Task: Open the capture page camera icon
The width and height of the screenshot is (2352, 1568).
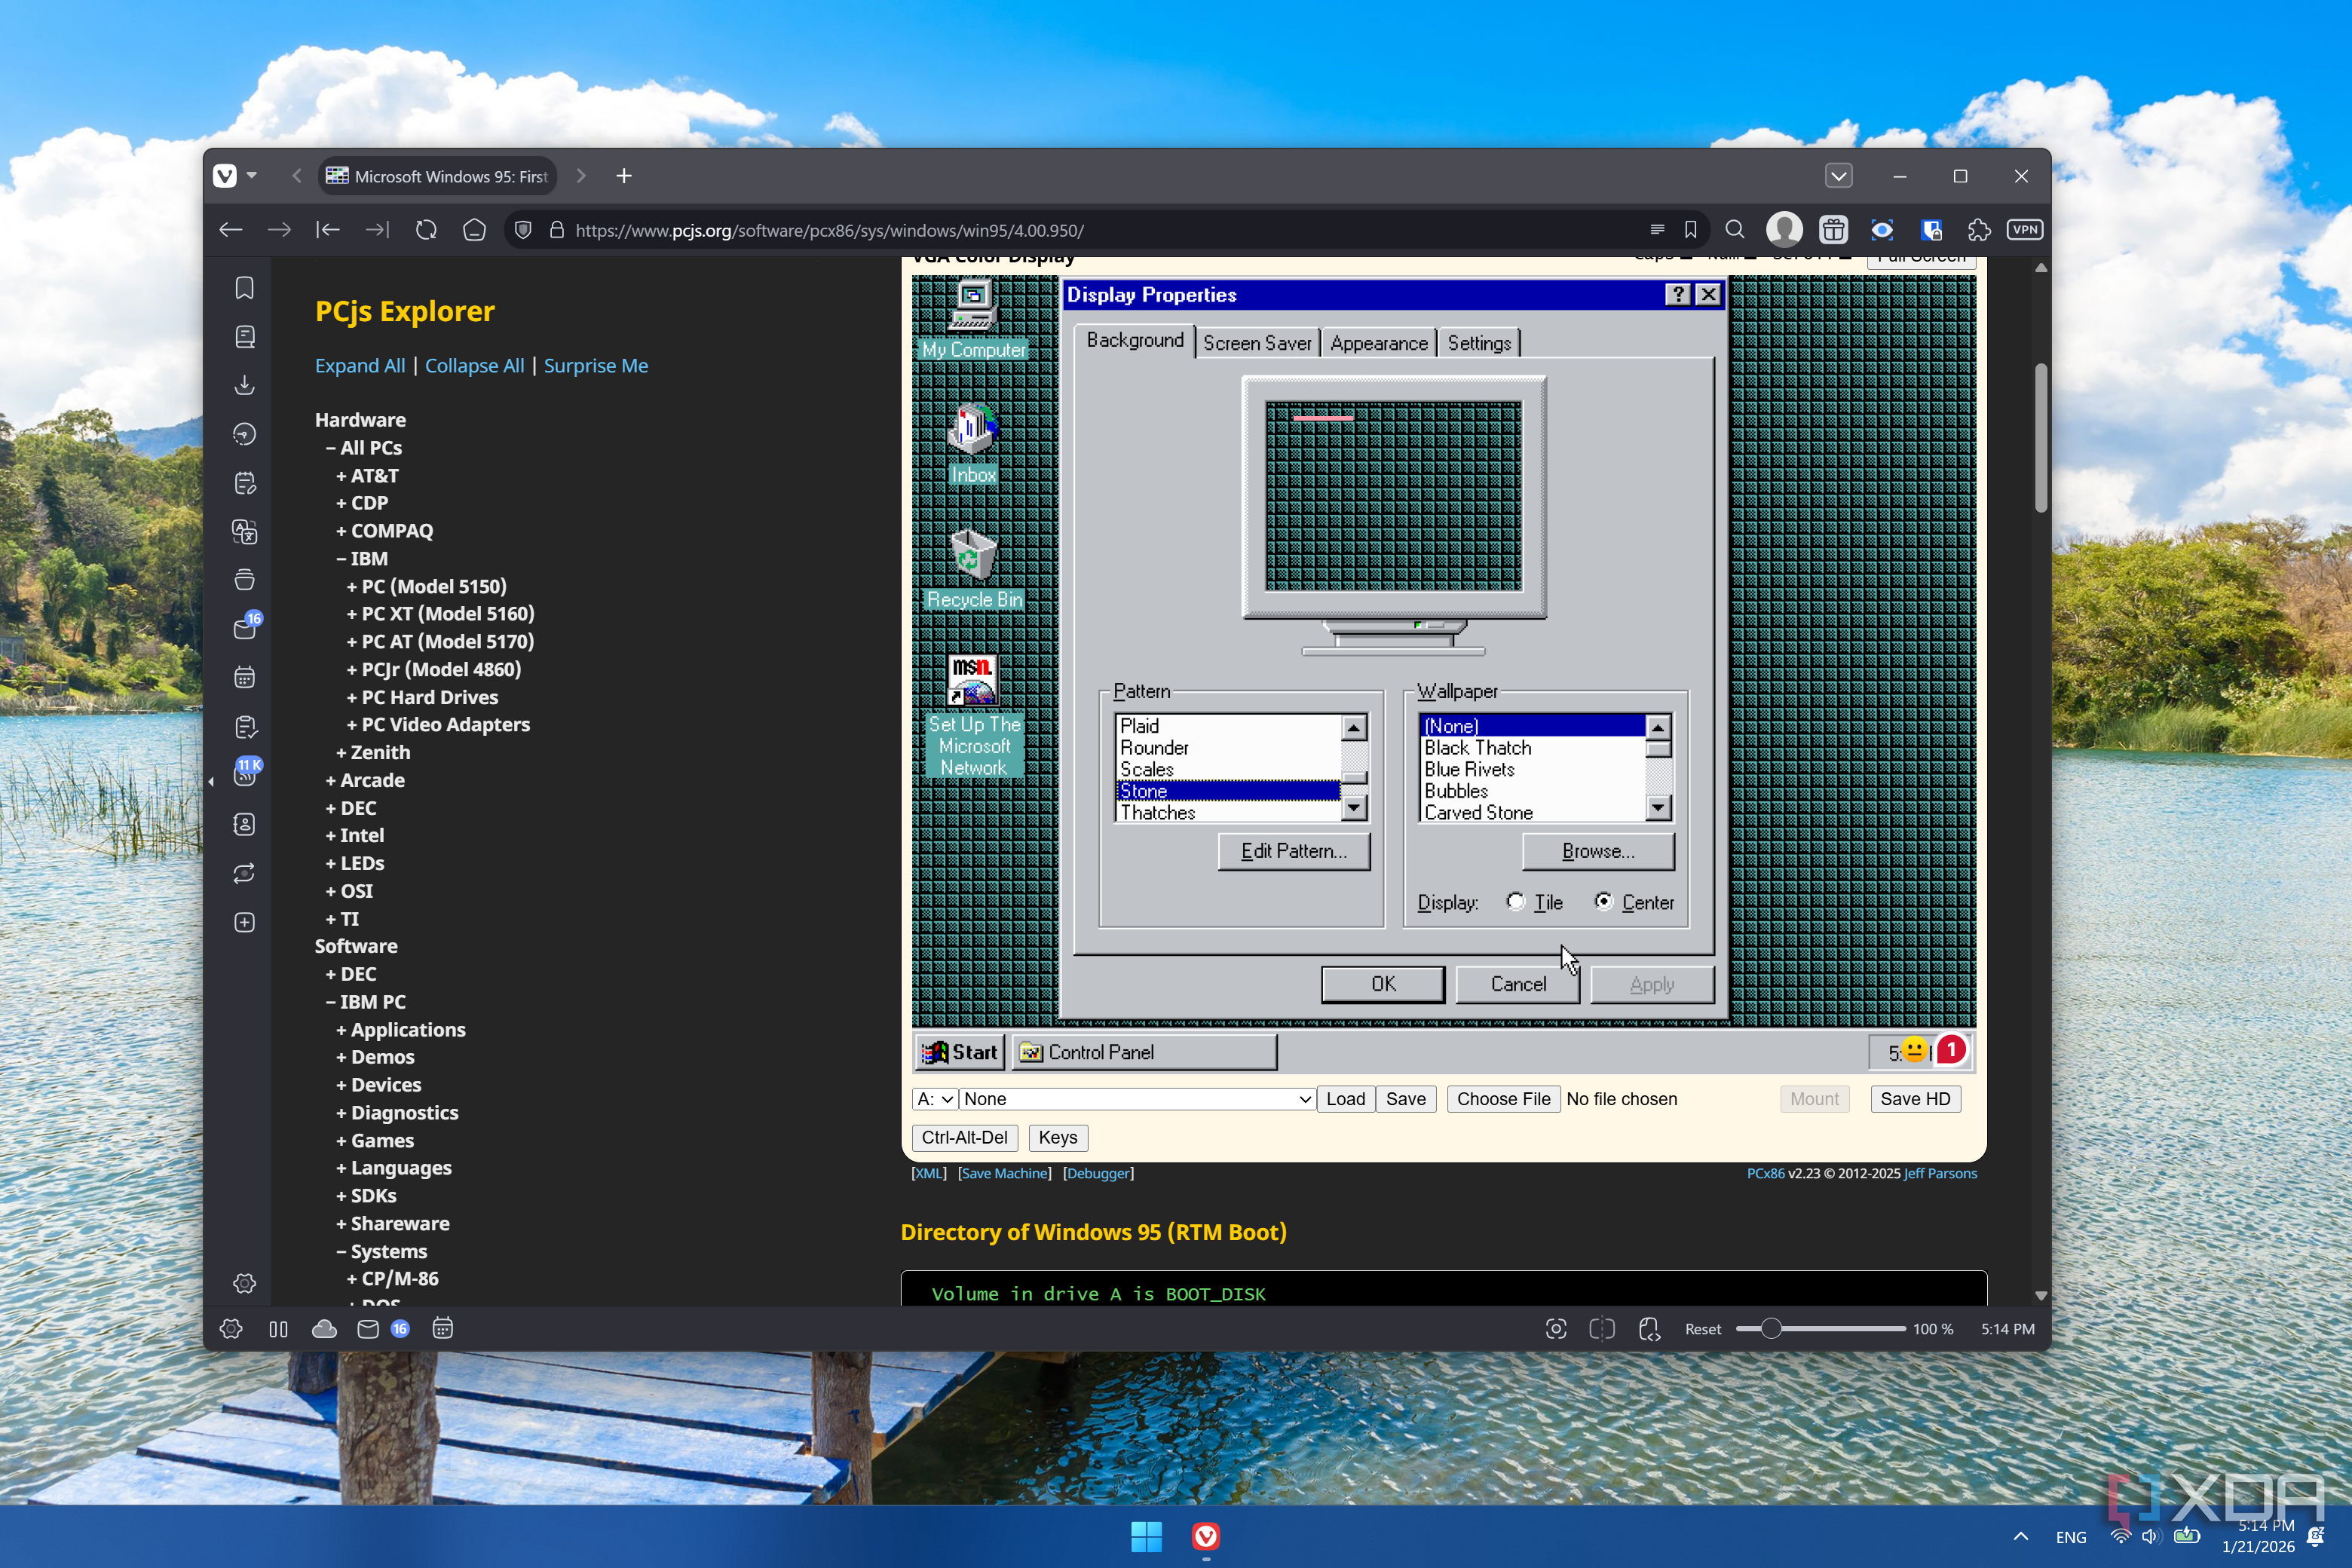Action: (x=1555, y=1329)
